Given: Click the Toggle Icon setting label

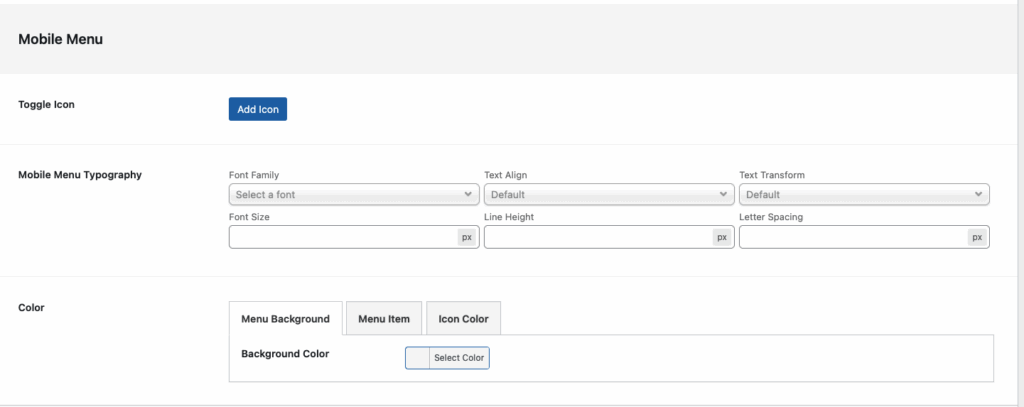Looking at the screenshot, I should pyautogui.click(x=46, y=104).
